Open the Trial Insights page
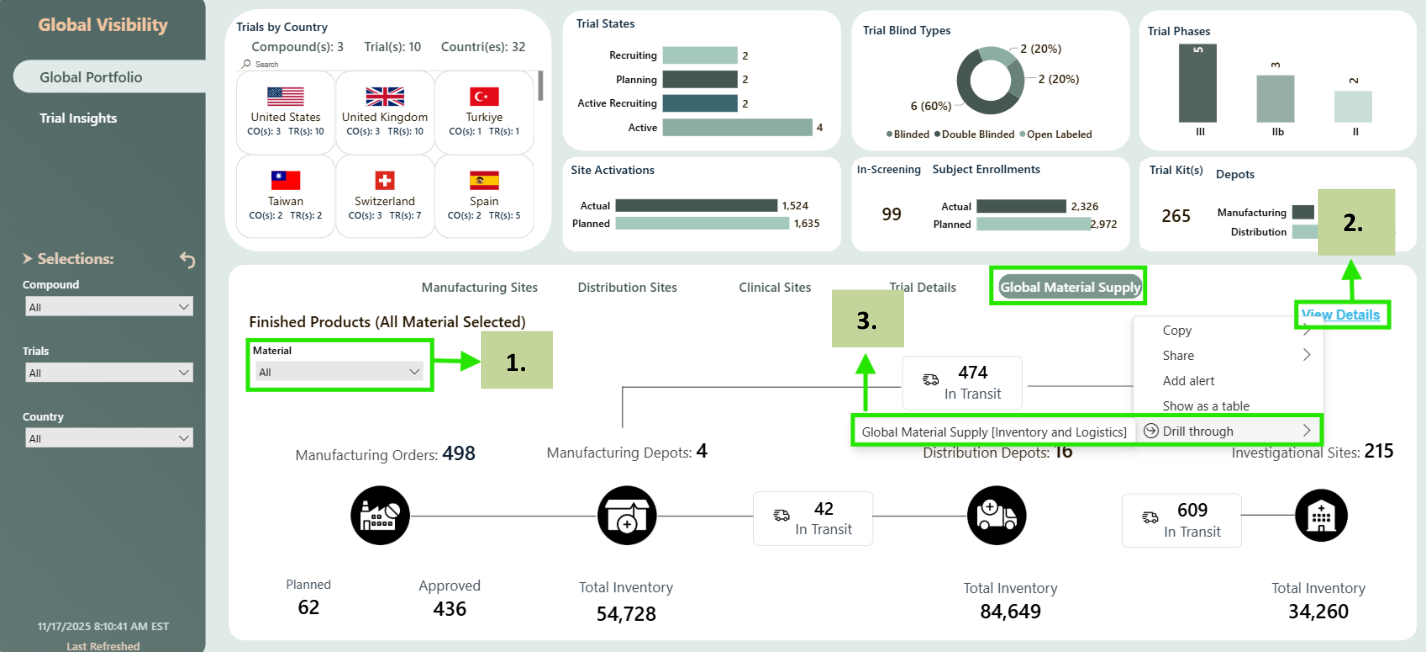 (78, 118)
